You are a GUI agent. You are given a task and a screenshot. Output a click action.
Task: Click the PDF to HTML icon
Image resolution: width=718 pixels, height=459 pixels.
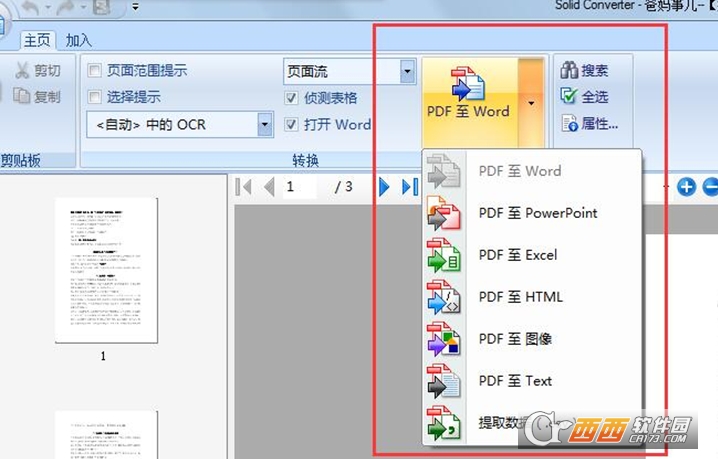(443, 297)
